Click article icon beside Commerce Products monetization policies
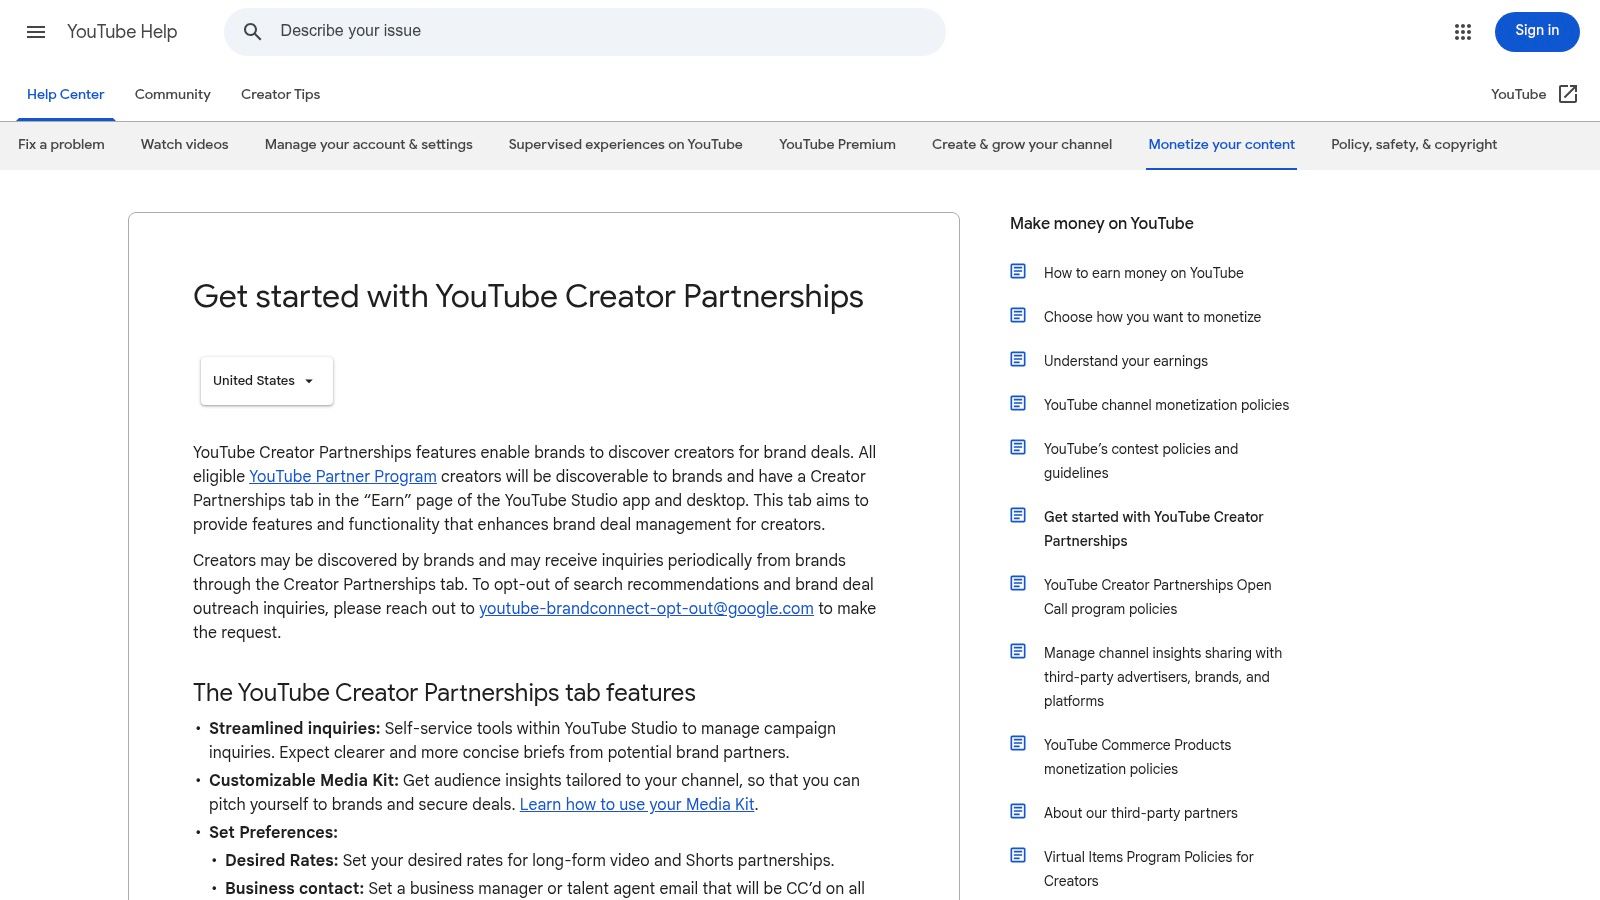The height and width of the screenshot is (900, 1600). pyautogui.click(x=1018, y=743)
